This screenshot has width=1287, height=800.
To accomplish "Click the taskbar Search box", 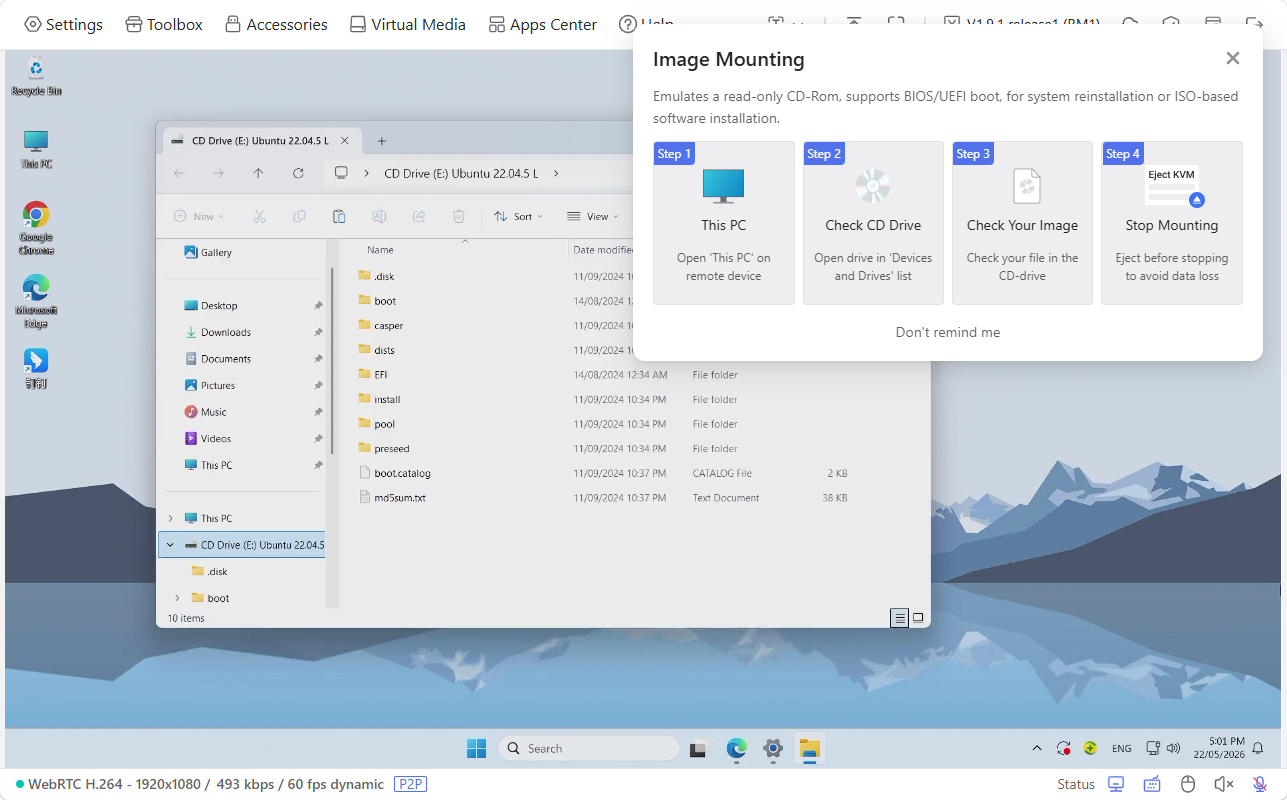I will click(588, 748).
